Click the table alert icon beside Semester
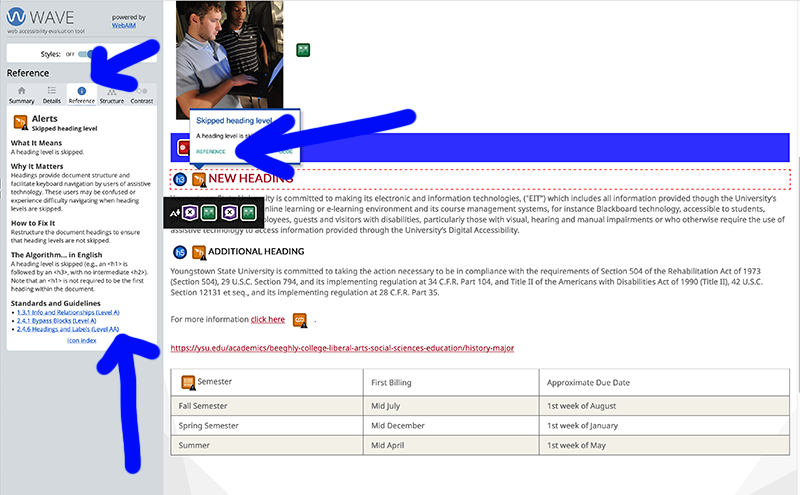 (188, 382)
